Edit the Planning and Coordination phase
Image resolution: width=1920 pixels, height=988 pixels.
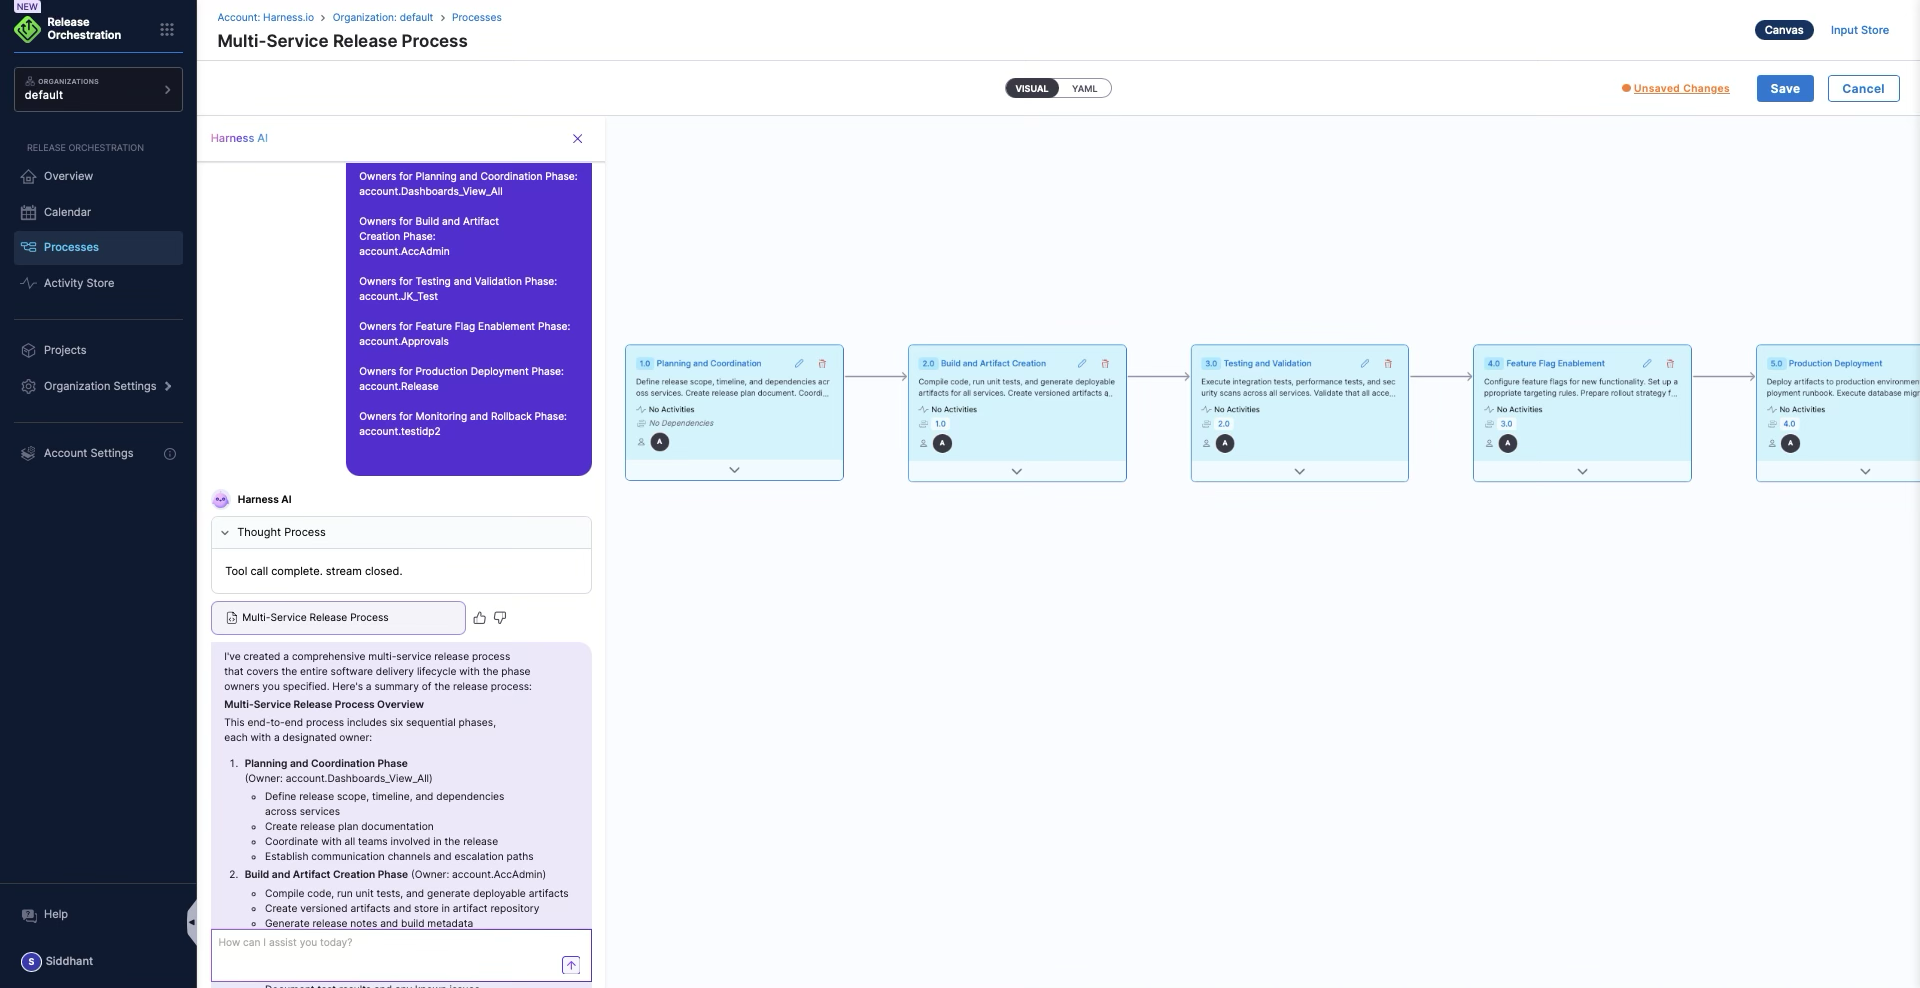799,364
